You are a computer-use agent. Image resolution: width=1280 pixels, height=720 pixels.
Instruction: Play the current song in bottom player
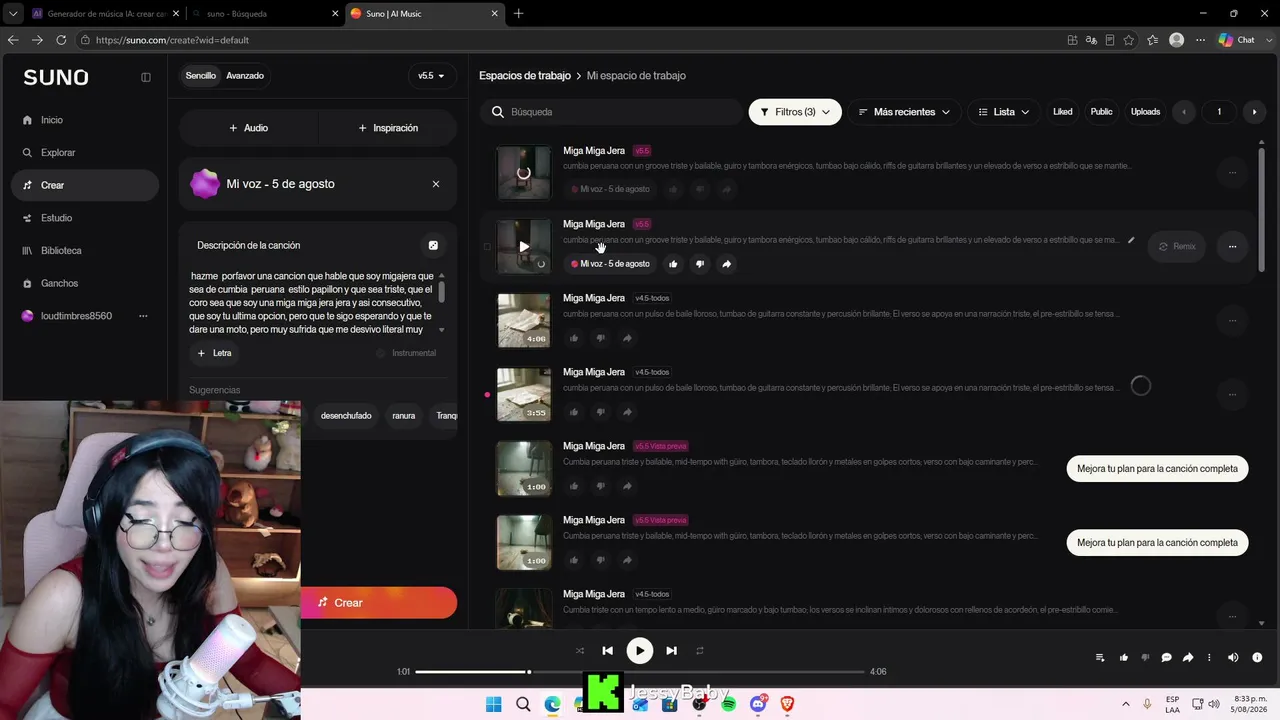coord(639,651)
